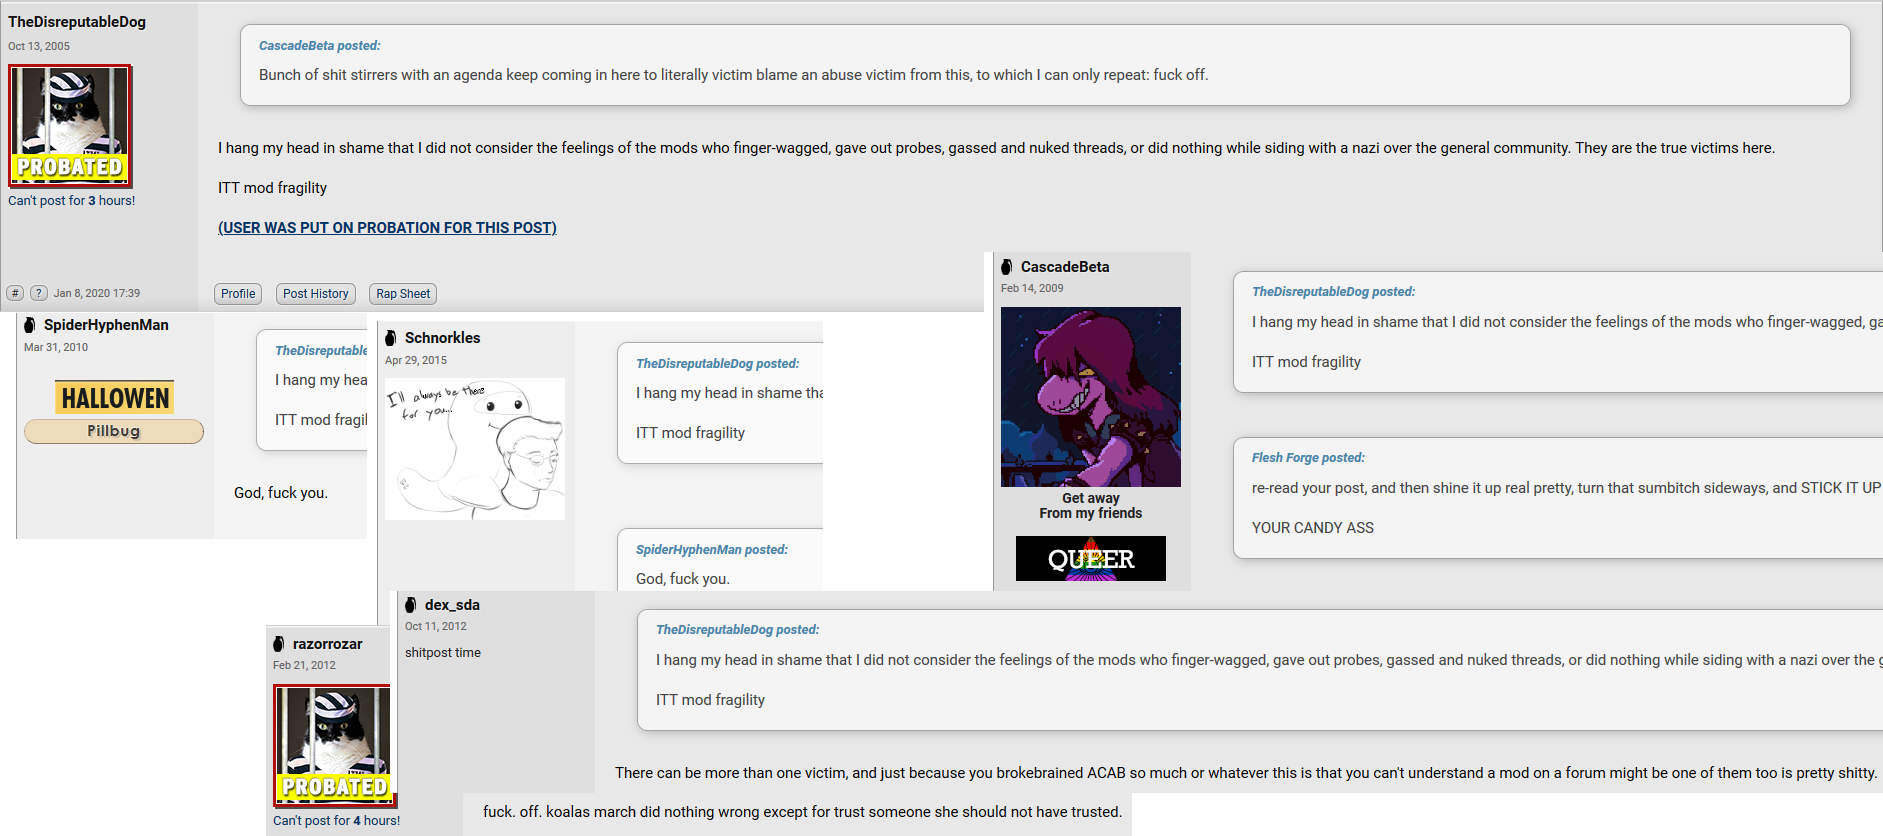1883x836 pixels.
Task: Select the Schnorkles username
Action: (443, 338)
